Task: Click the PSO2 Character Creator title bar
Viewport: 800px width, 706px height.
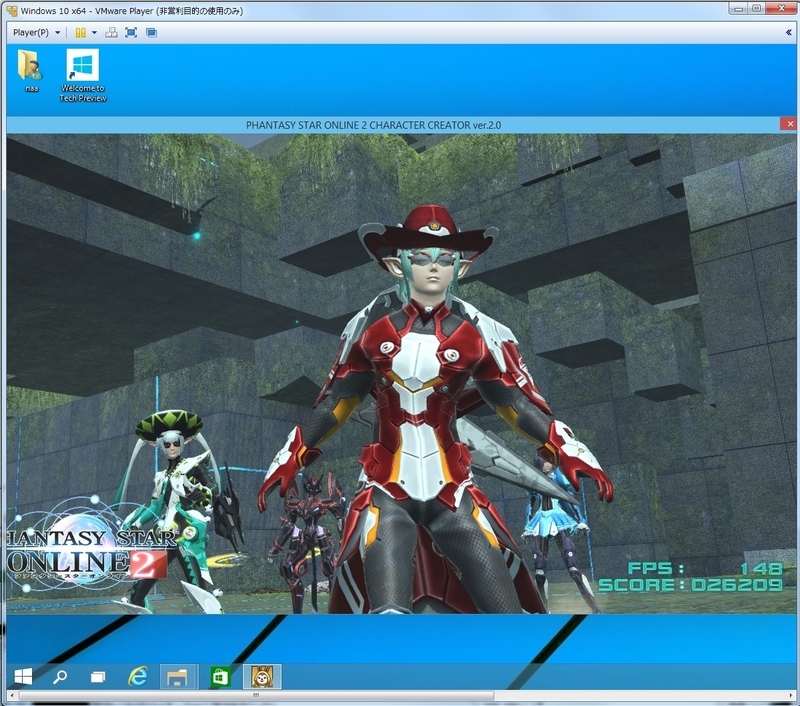Action: (x=373, y=125)
